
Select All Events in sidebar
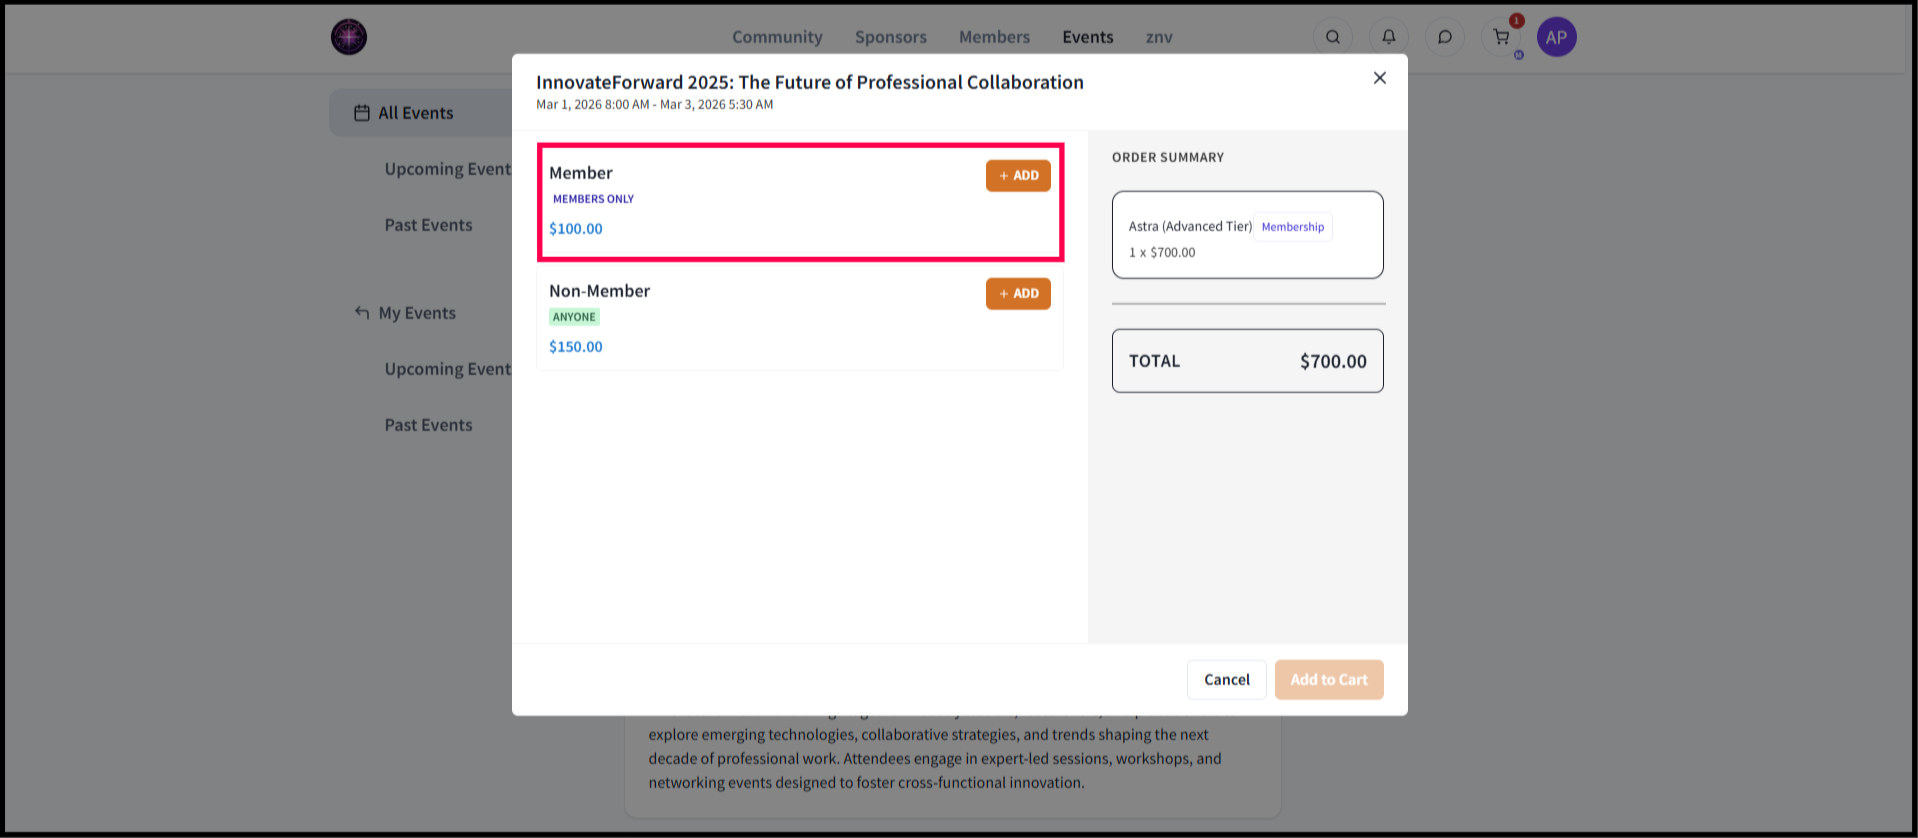[415, 113]
